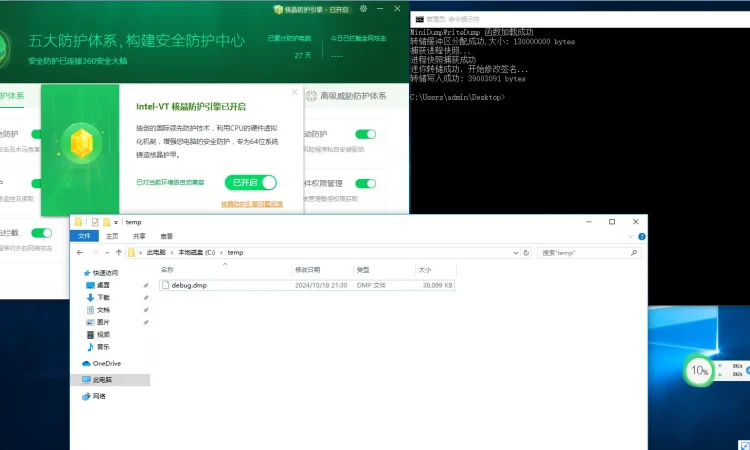Close the Intel-VT popup panel
Viewport: 750px width, 450px height.
[x=295, y=92]
